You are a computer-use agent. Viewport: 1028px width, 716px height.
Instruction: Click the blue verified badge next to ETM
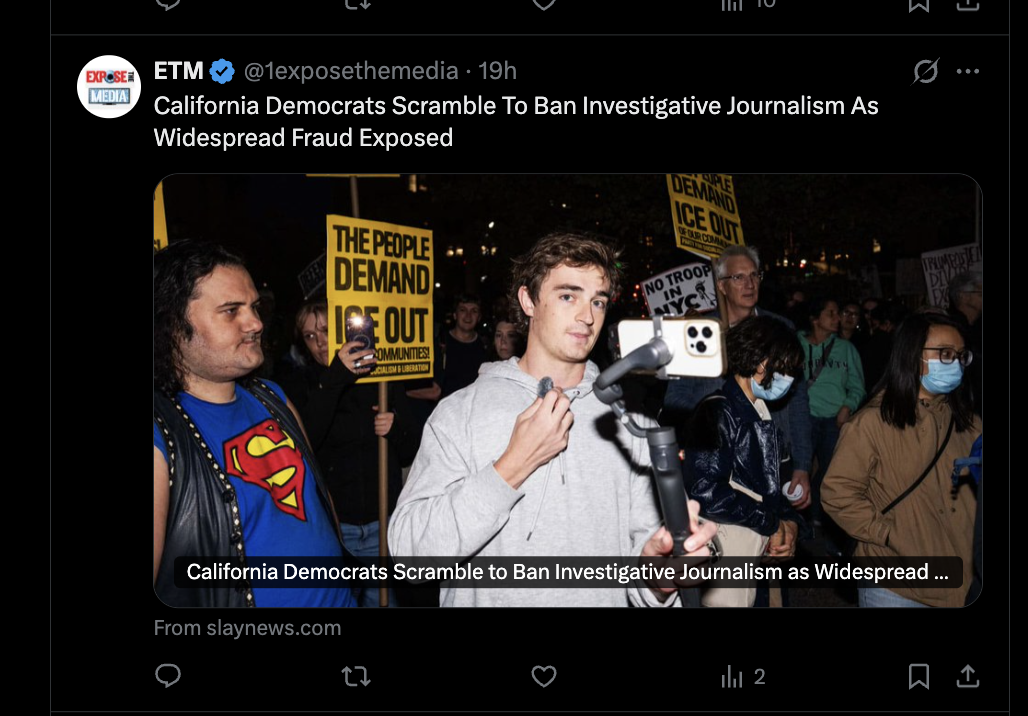222,71
